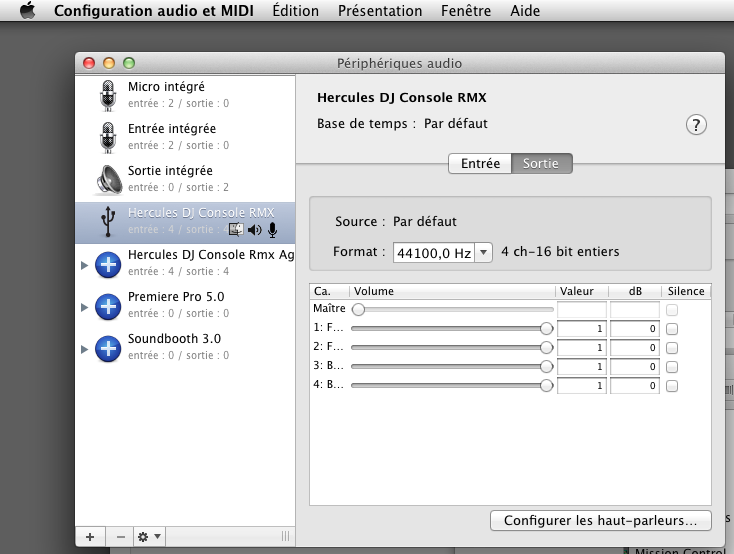This screenshot has width=734, height=554.
Task: Open the Présentation menu
Action: tap(380, 10)
